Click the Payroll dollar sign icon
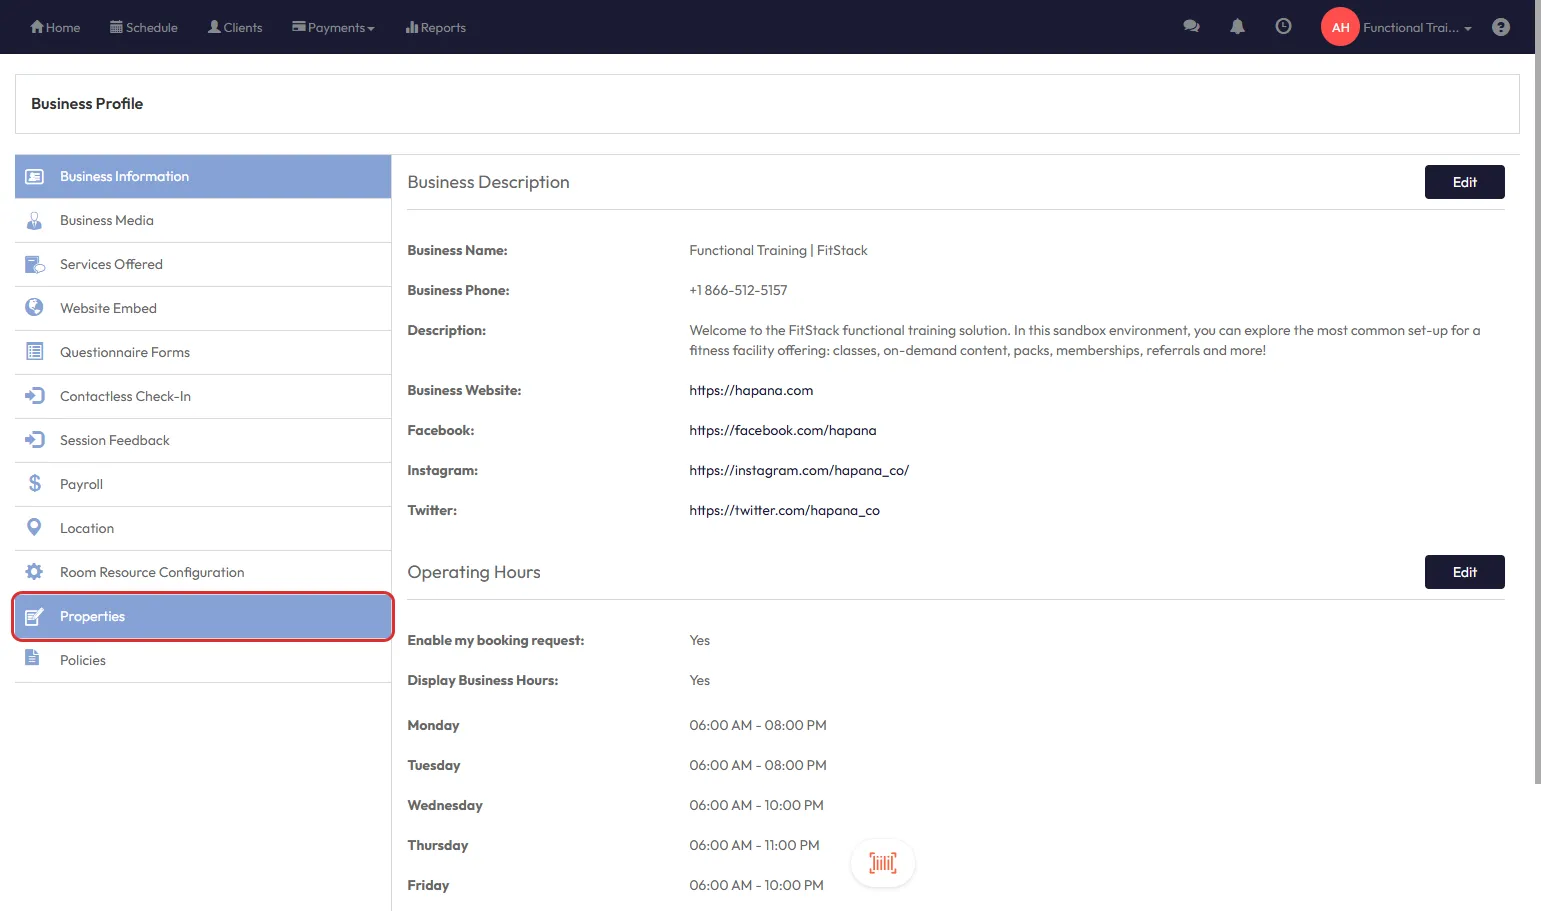The height and width of the screenshot is (911, 1541). (x=35, y=484)
